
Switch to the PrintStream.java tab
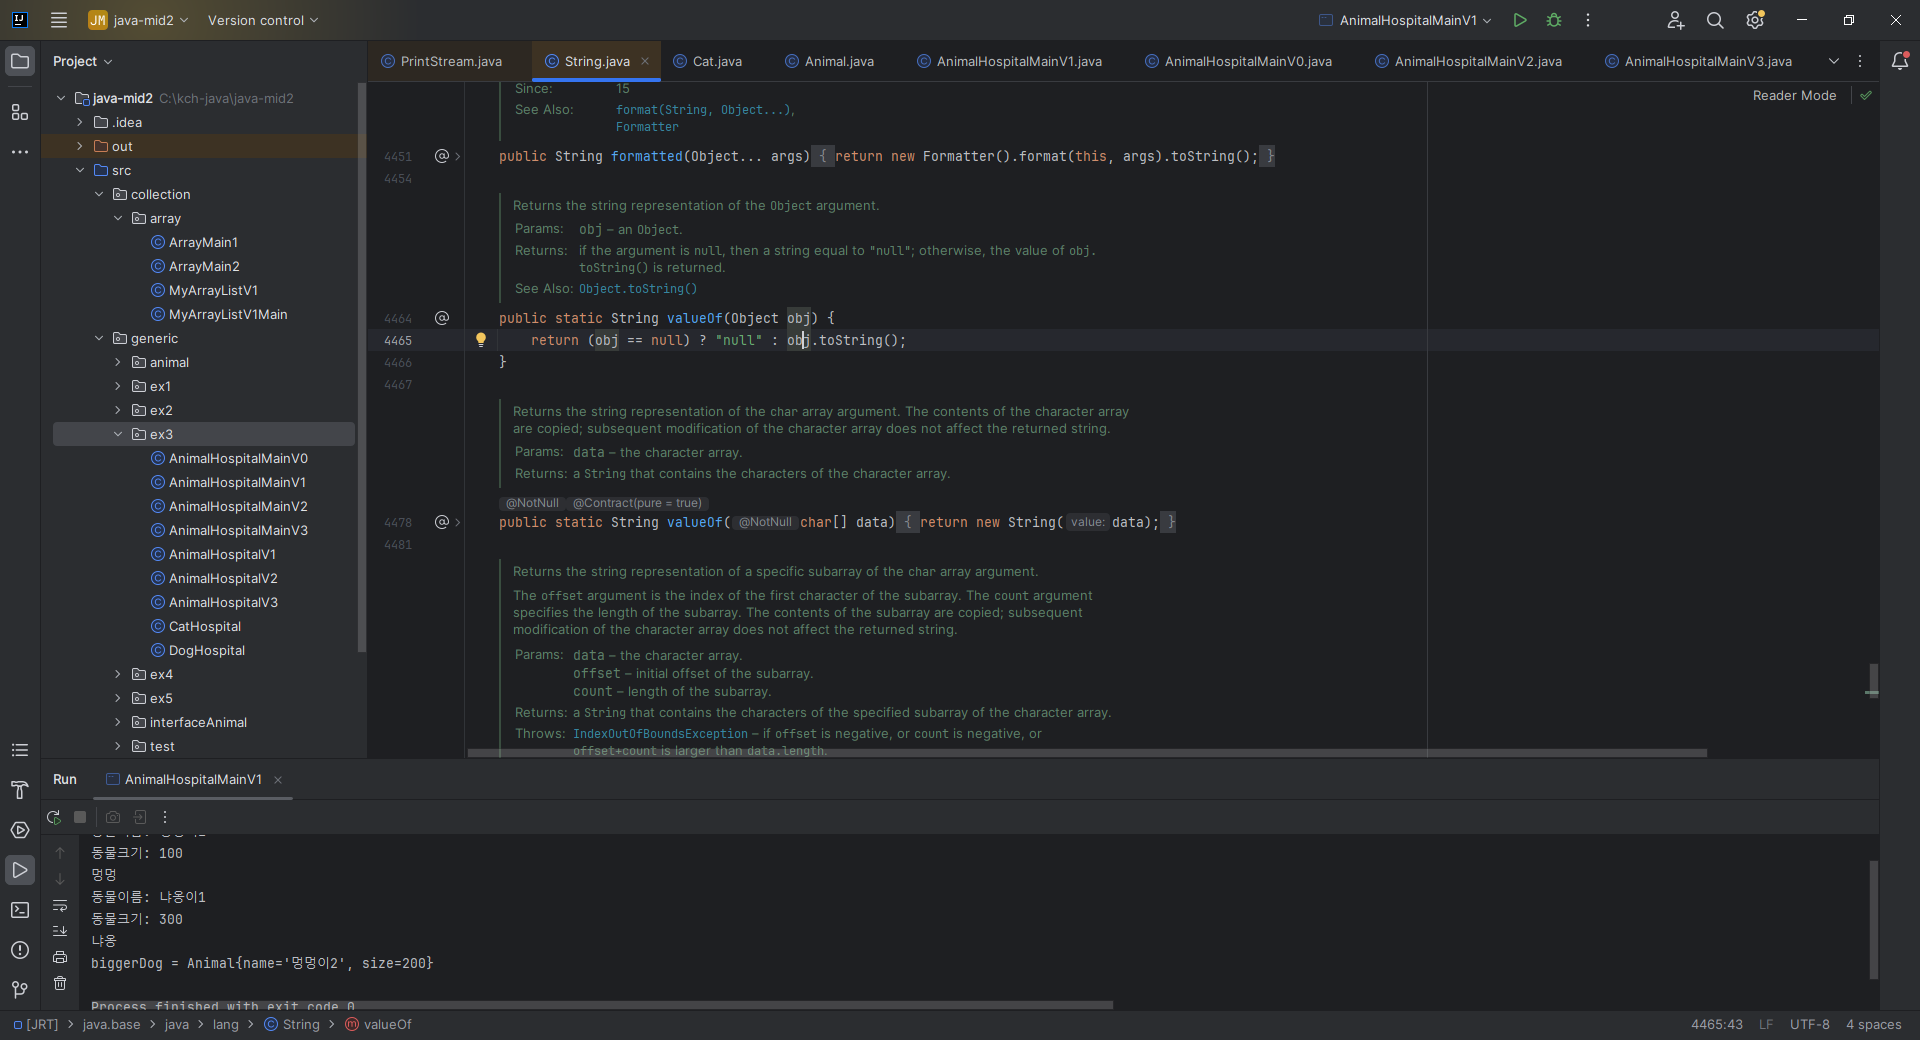(x=441, y=61)
